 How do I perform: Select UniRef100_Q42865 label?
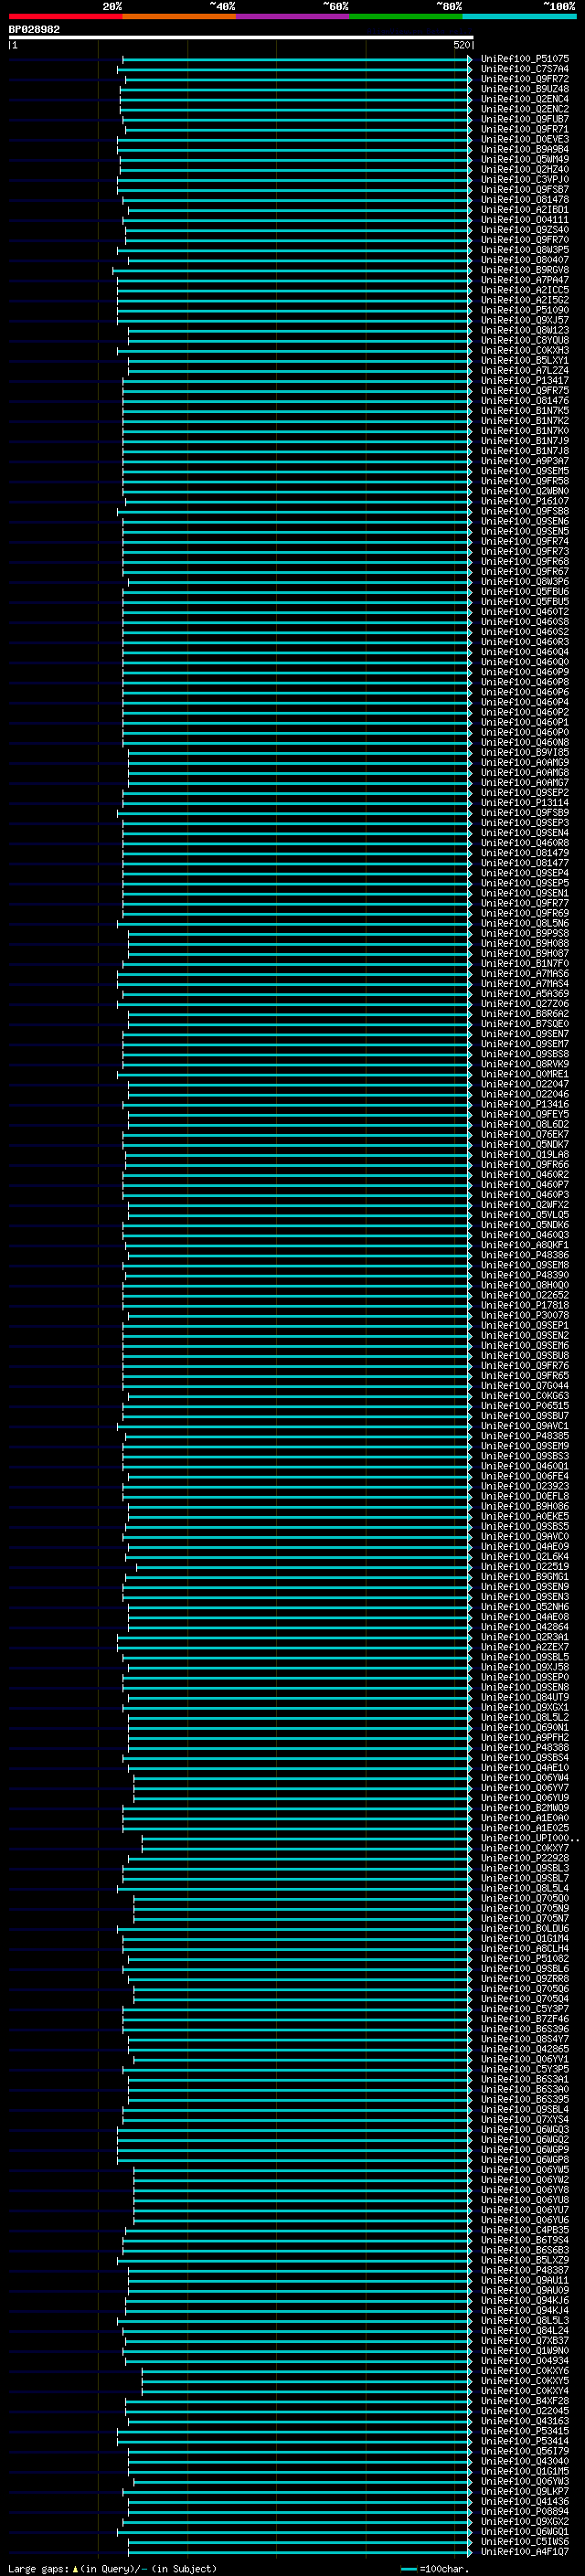click(x=524, y=2049)
